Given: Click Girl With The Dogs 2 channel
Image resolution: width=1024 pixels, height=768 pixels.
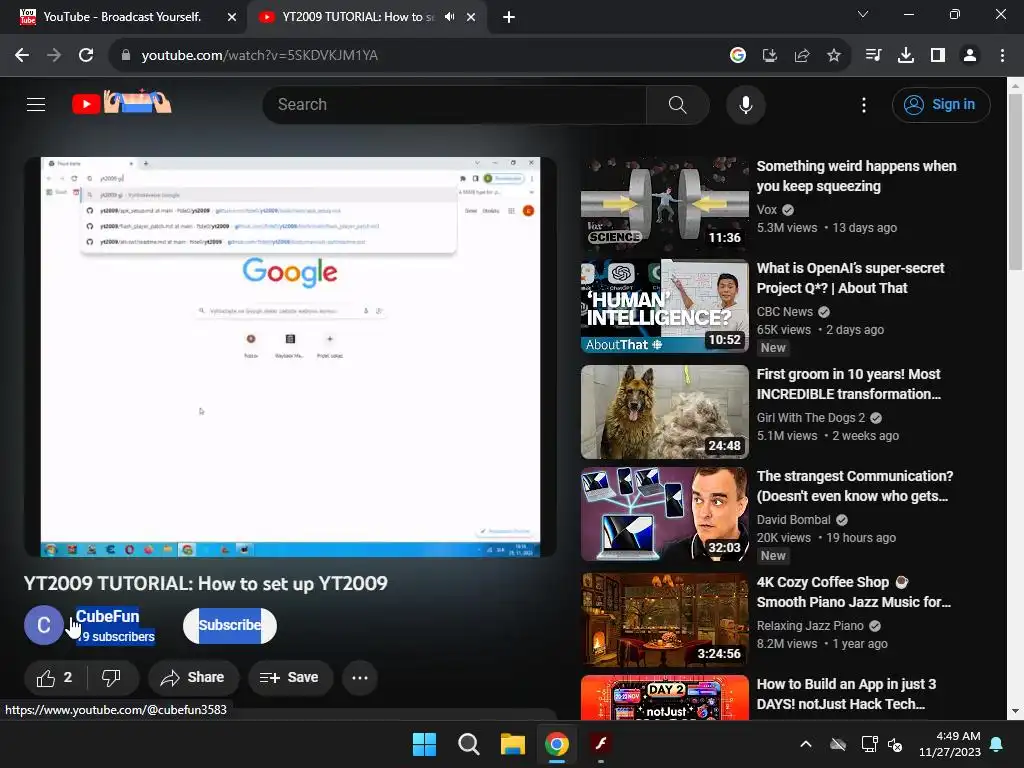Looking at the screenshot, I should (810, 418).
